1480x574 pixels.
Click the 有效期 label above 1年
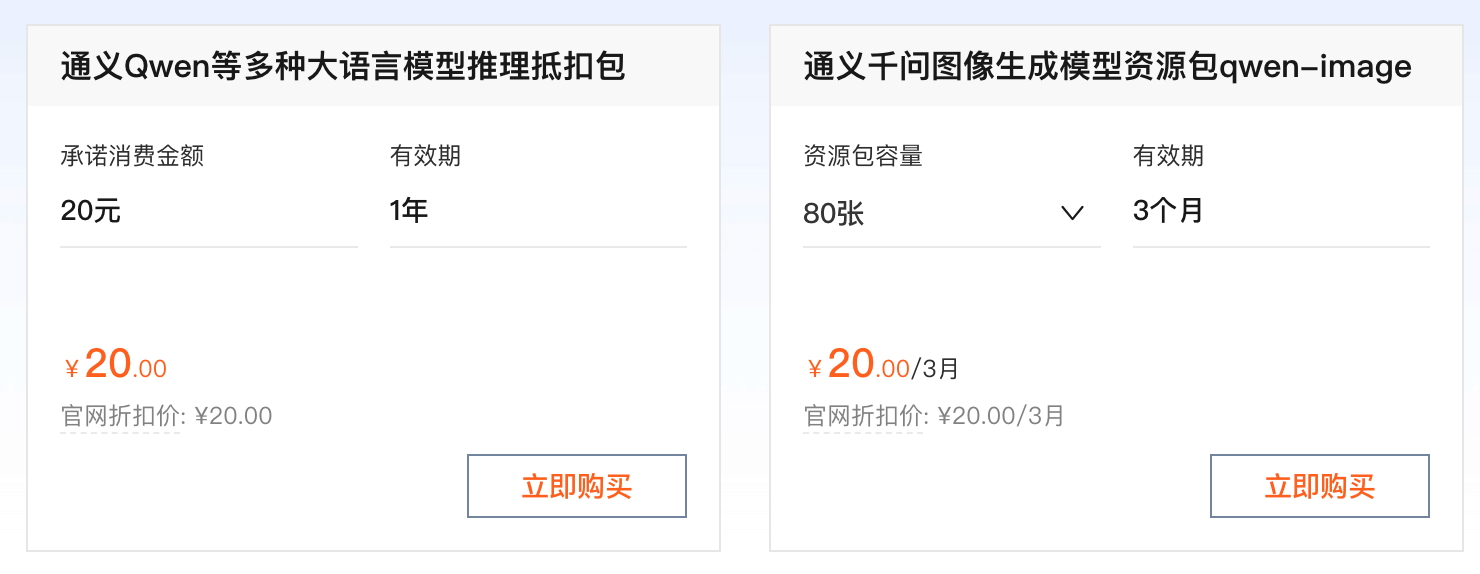coord(425,156)
